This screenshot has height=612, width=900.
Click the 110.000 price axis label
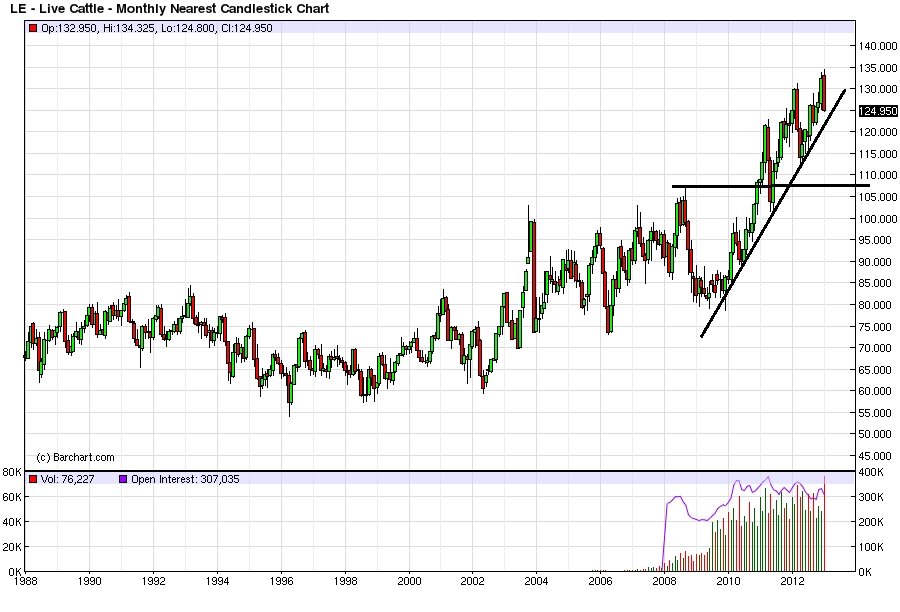[x=878, y=175]
